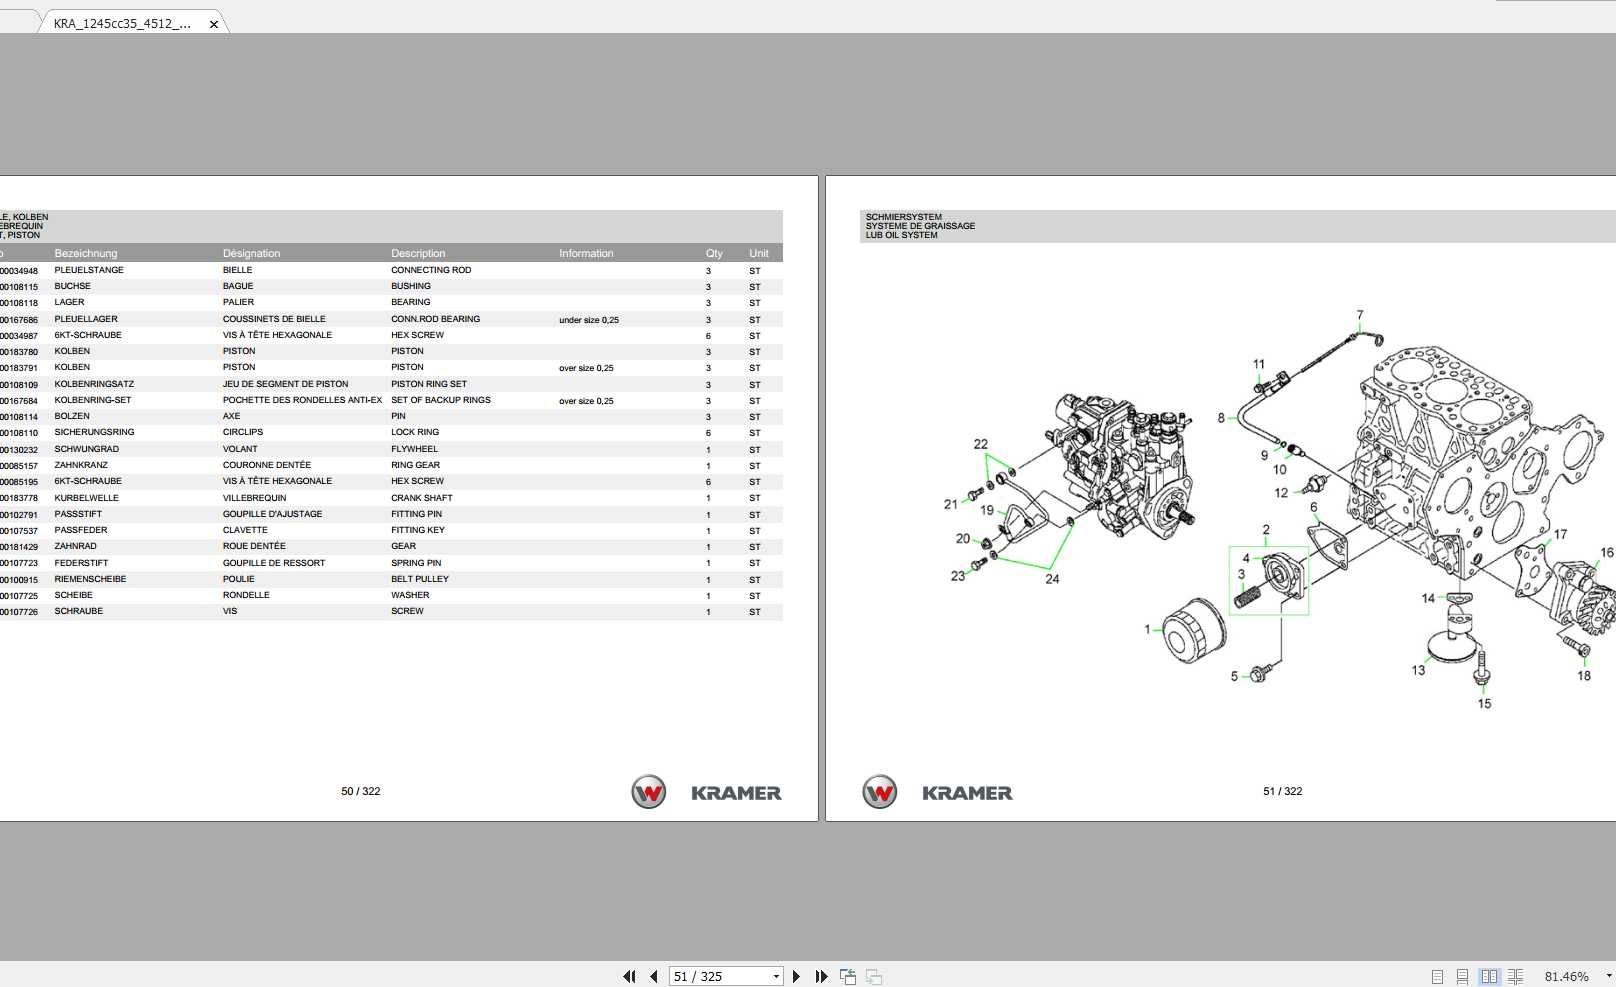
Task: Click part callout 13 in the diagram
Action: click(1418, 670)
